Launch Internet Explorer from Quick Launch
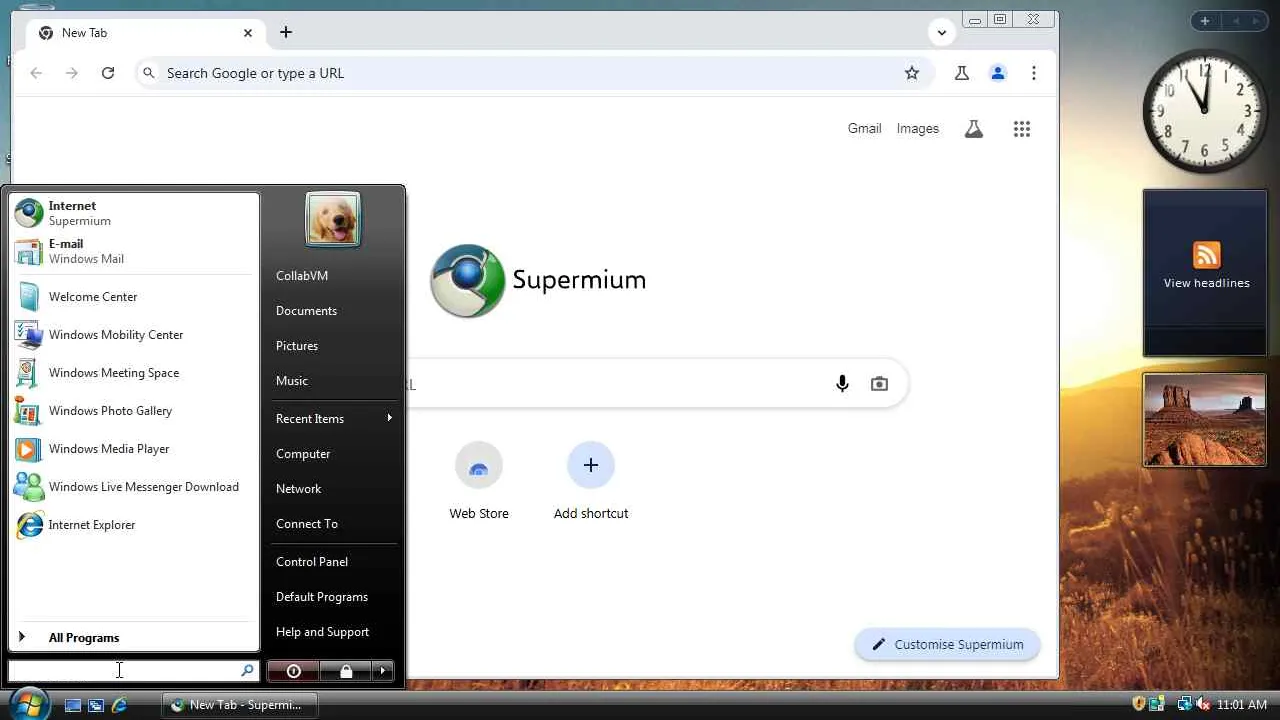This screenshot has height=720, width=1280. click(119, 705)
